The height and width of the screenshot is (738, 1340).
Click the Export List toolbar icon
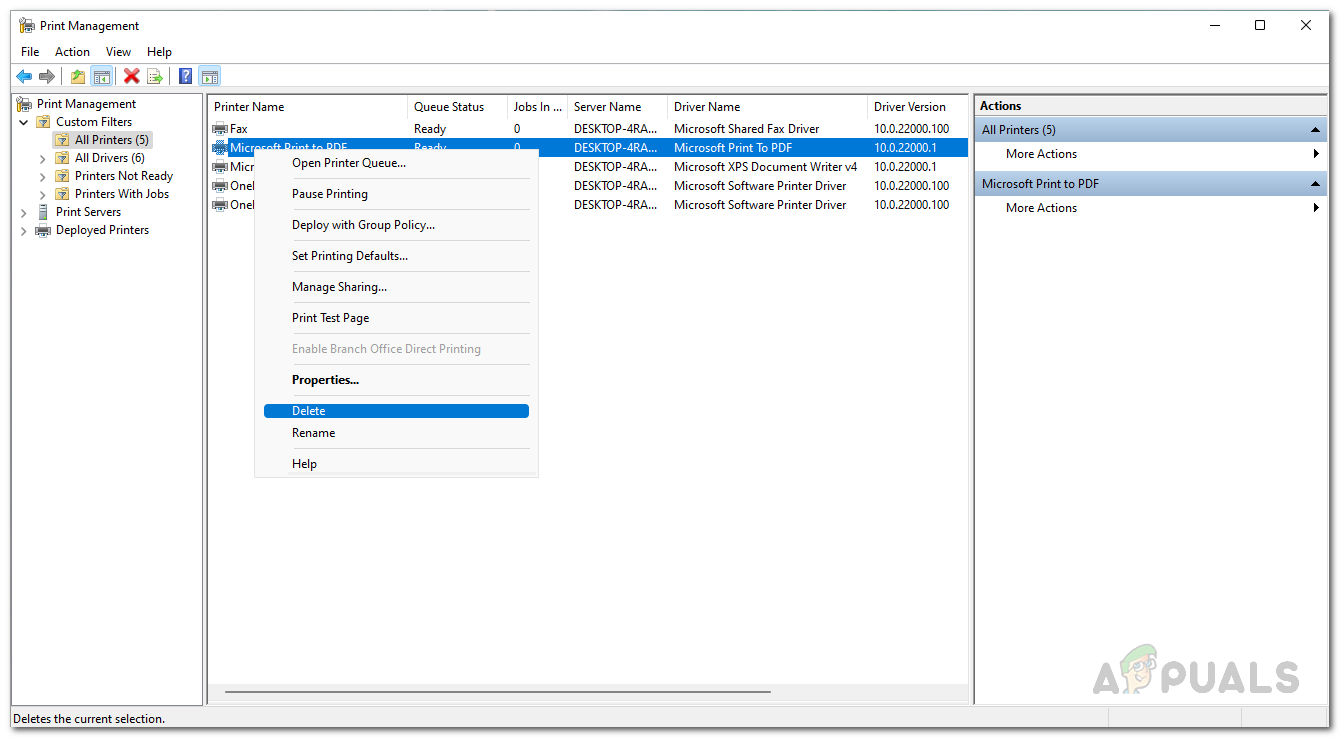pyautogui.click(x=155, y=76)
